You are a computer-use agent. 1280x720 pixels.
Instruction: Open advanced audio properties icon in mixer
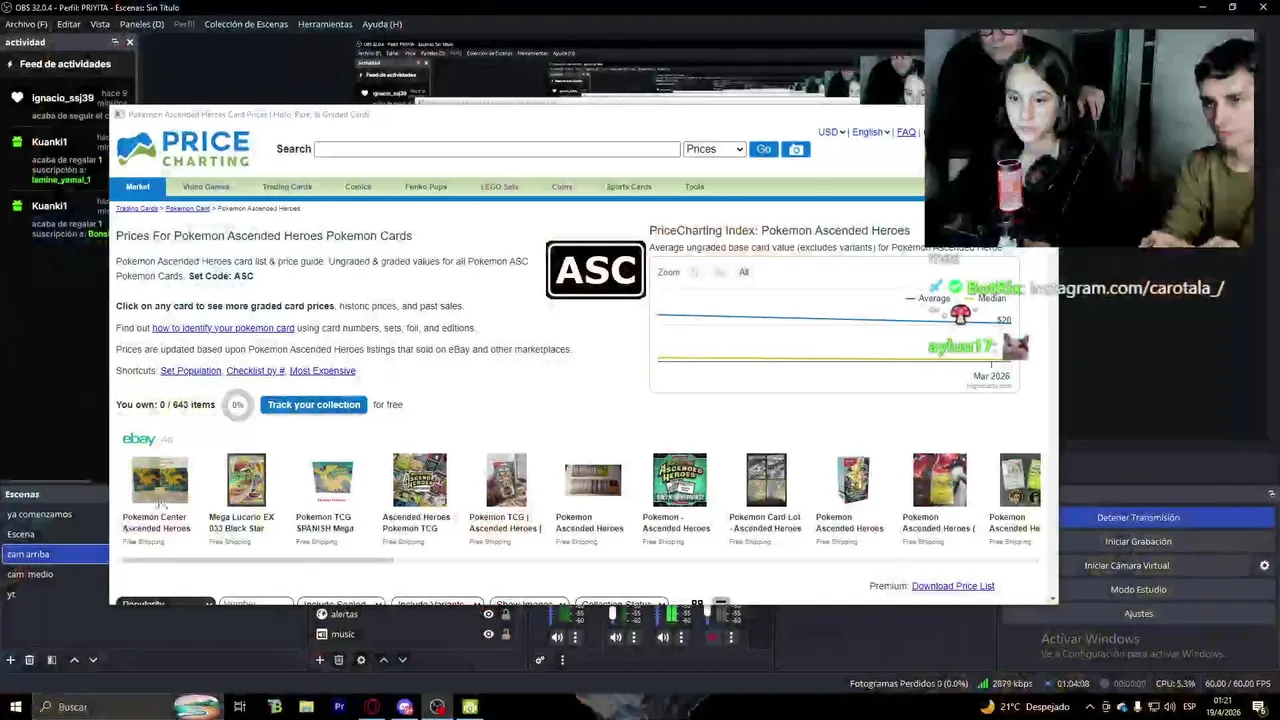[540, 660]
